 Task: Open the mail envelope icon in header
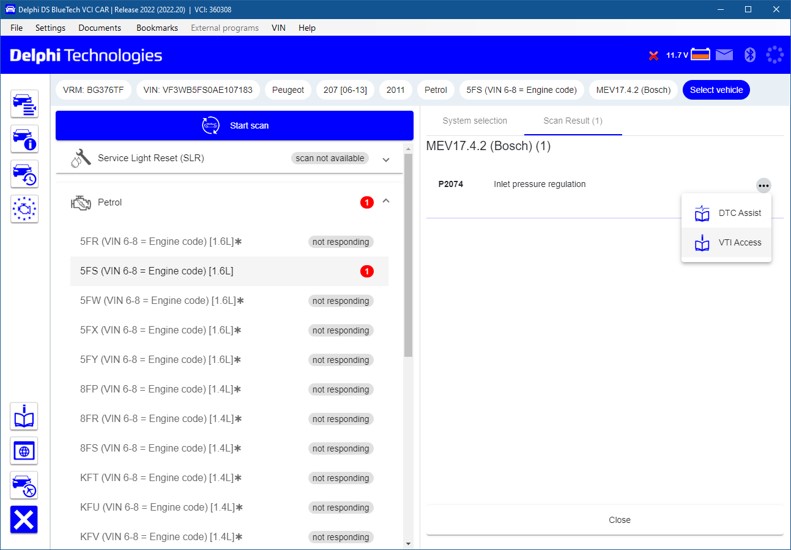click(724, 54)
